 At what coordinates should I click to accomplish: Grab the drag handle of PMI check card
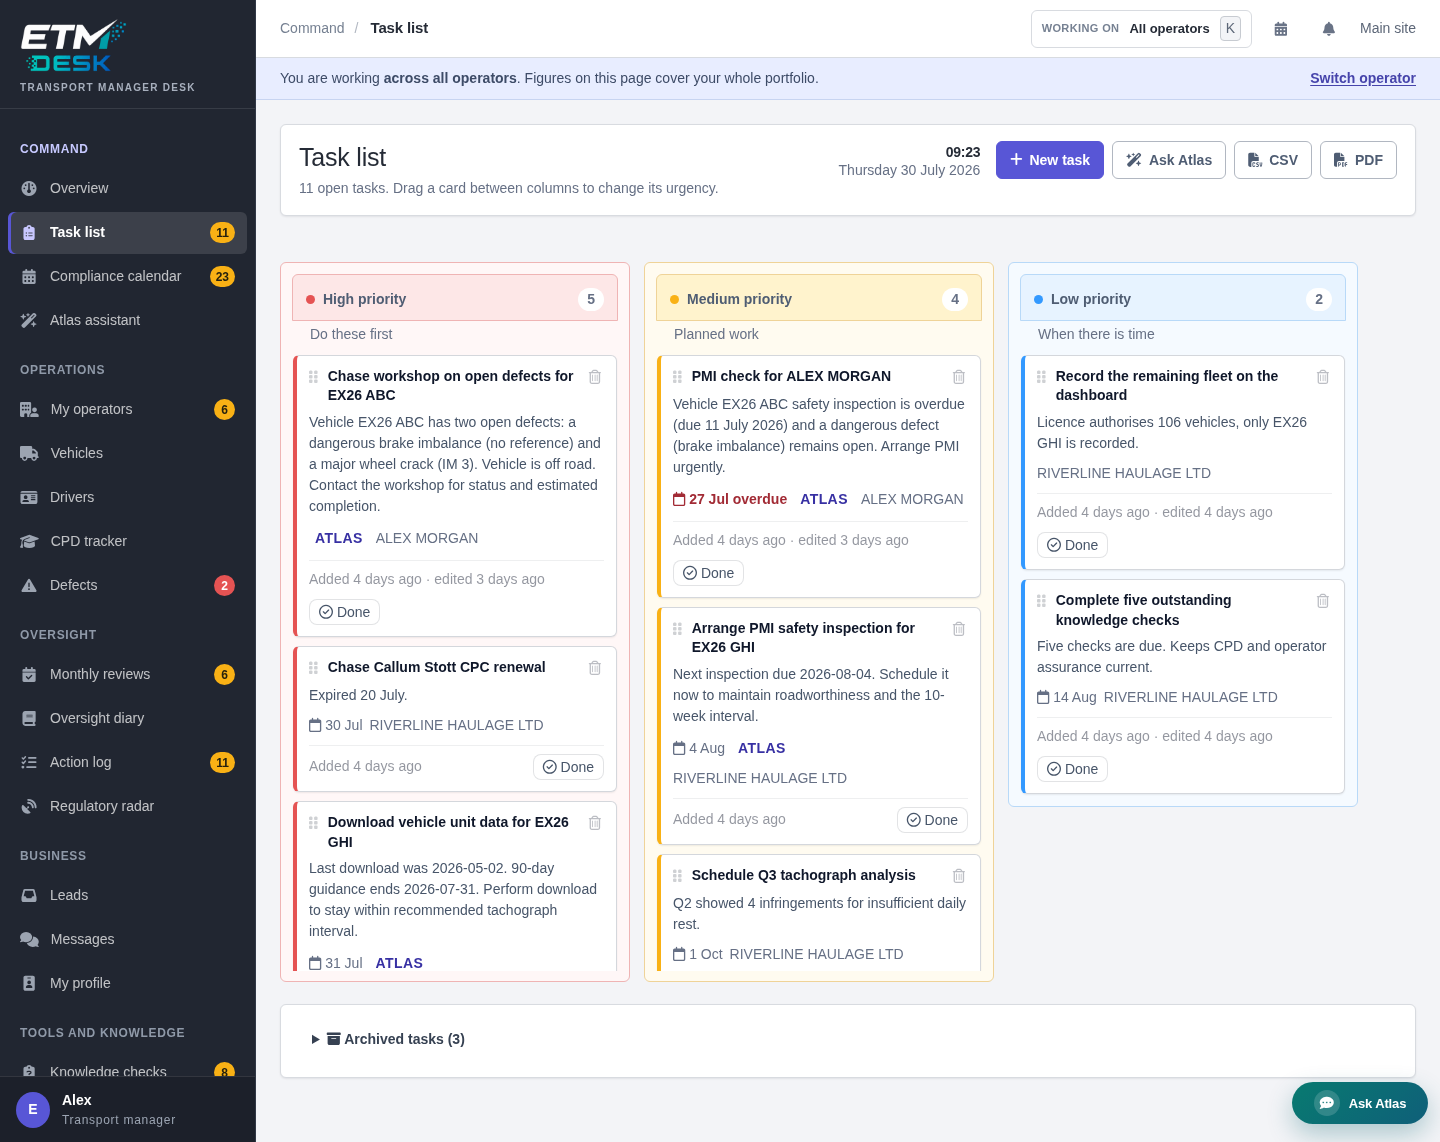coord(677,377)
